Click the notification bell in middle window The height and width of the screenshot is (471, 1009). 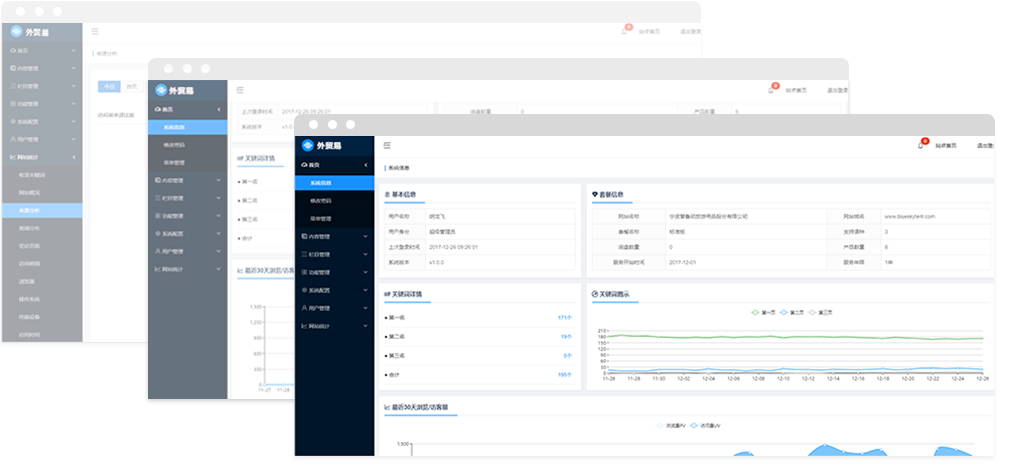point(770,90)
